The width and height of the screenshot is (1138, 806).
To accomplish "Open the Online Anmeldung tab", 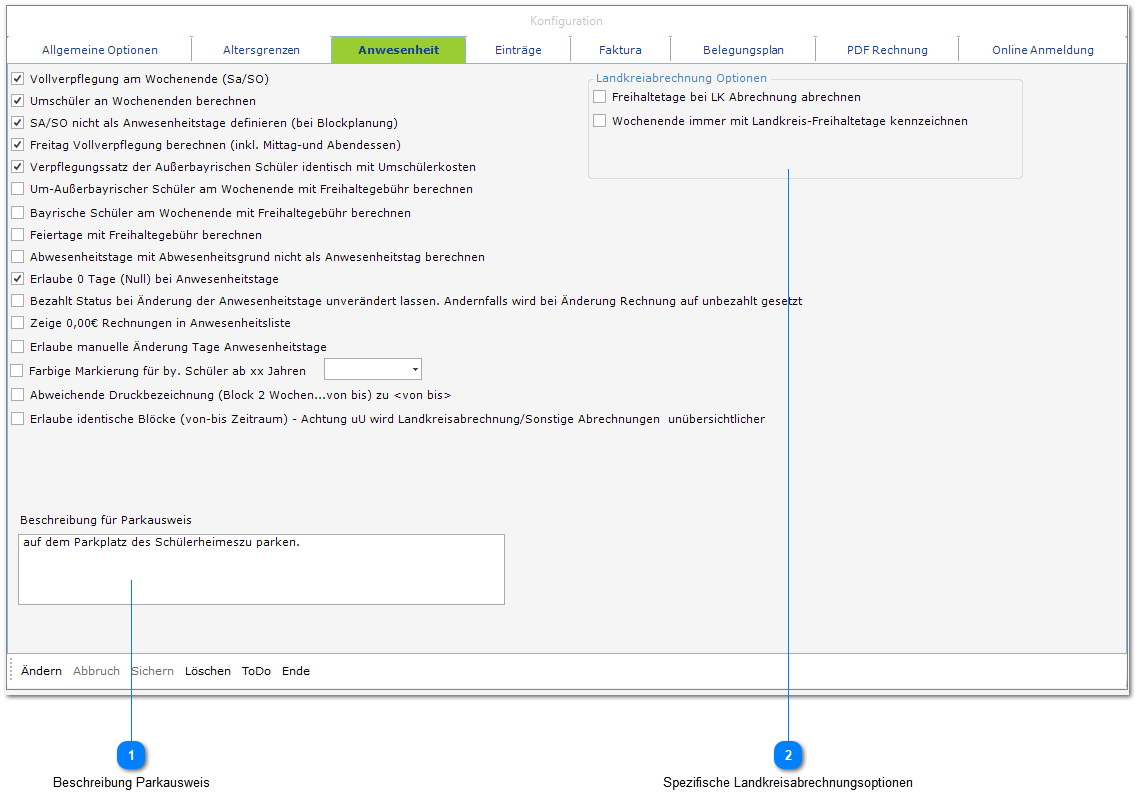I will coord(1042,50).
